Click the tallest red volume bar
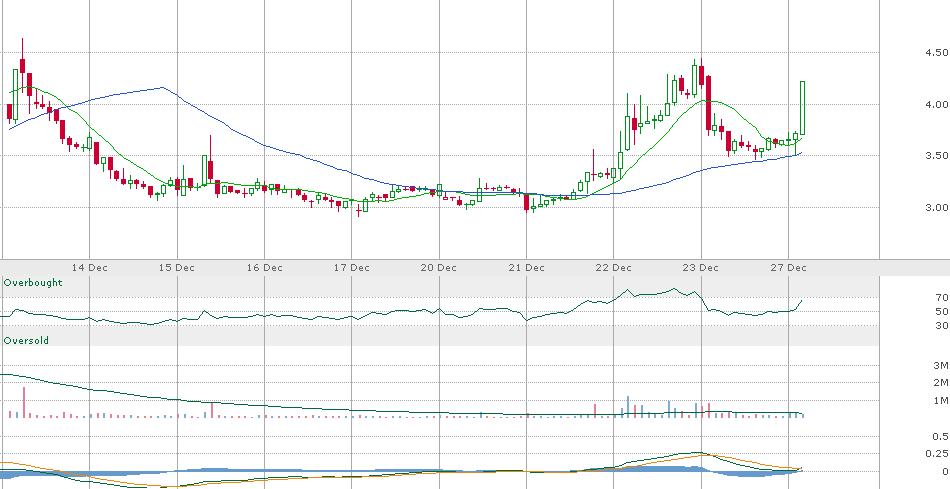The image size is (950, 489). (24, 402)
